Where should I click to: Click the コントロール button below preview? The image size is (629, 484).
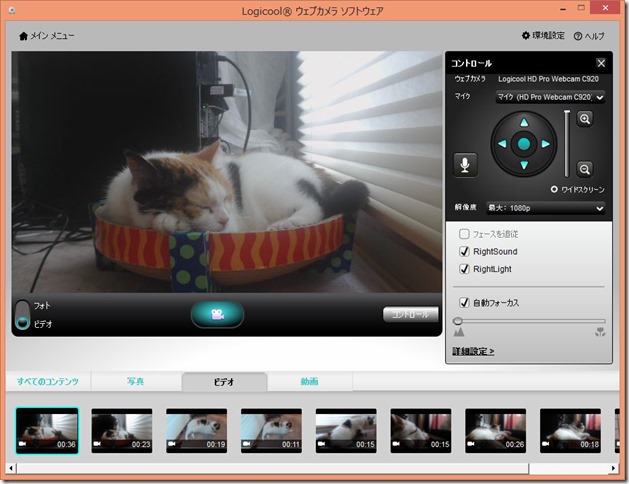[410, 314]
